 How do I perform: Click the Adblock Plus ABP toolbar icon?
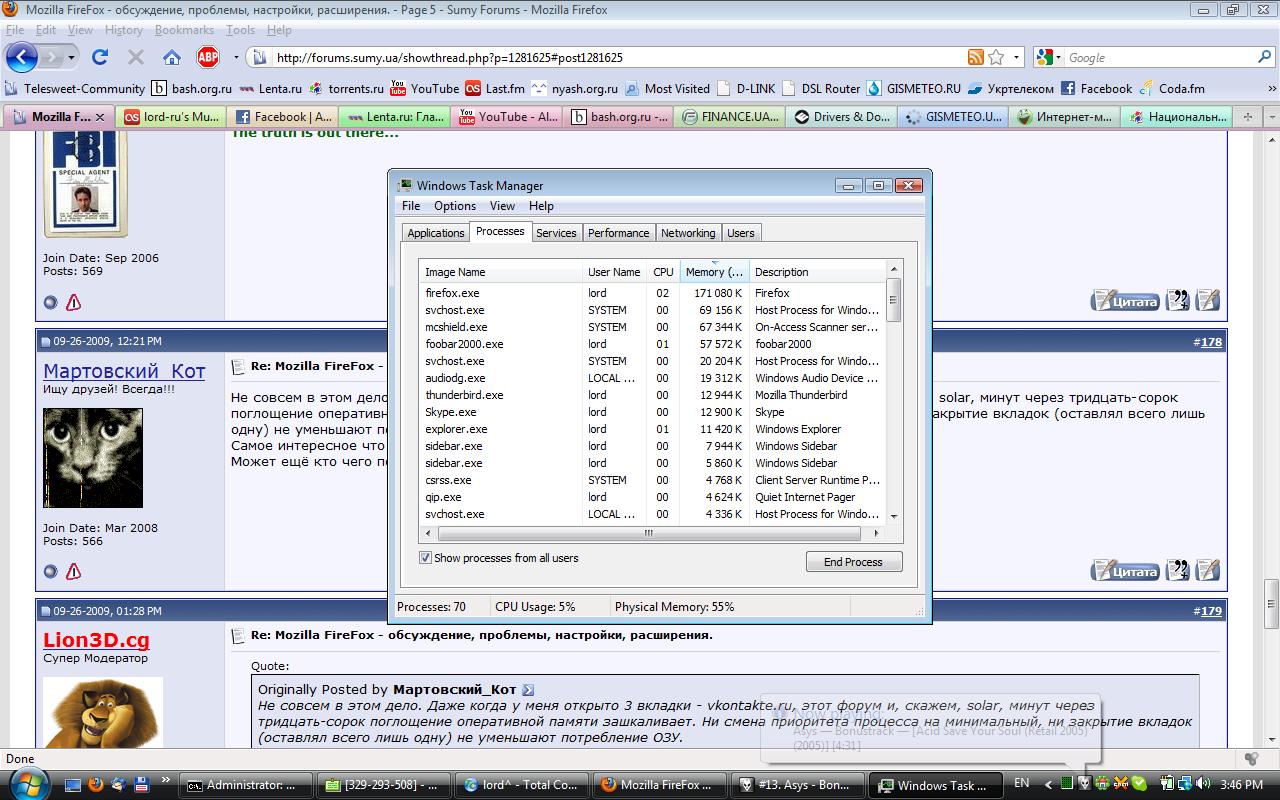click(207, 57)
